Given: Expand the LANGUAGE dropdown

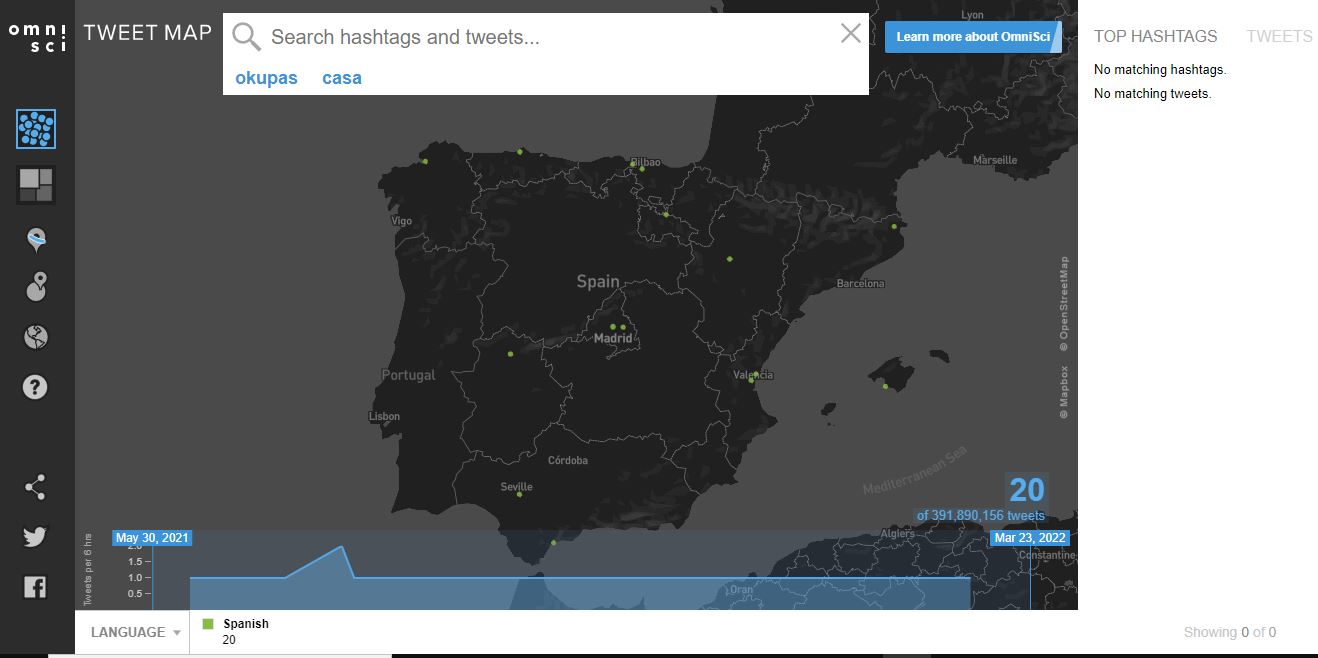Looking at the screenshot, I should coord(131,631).
